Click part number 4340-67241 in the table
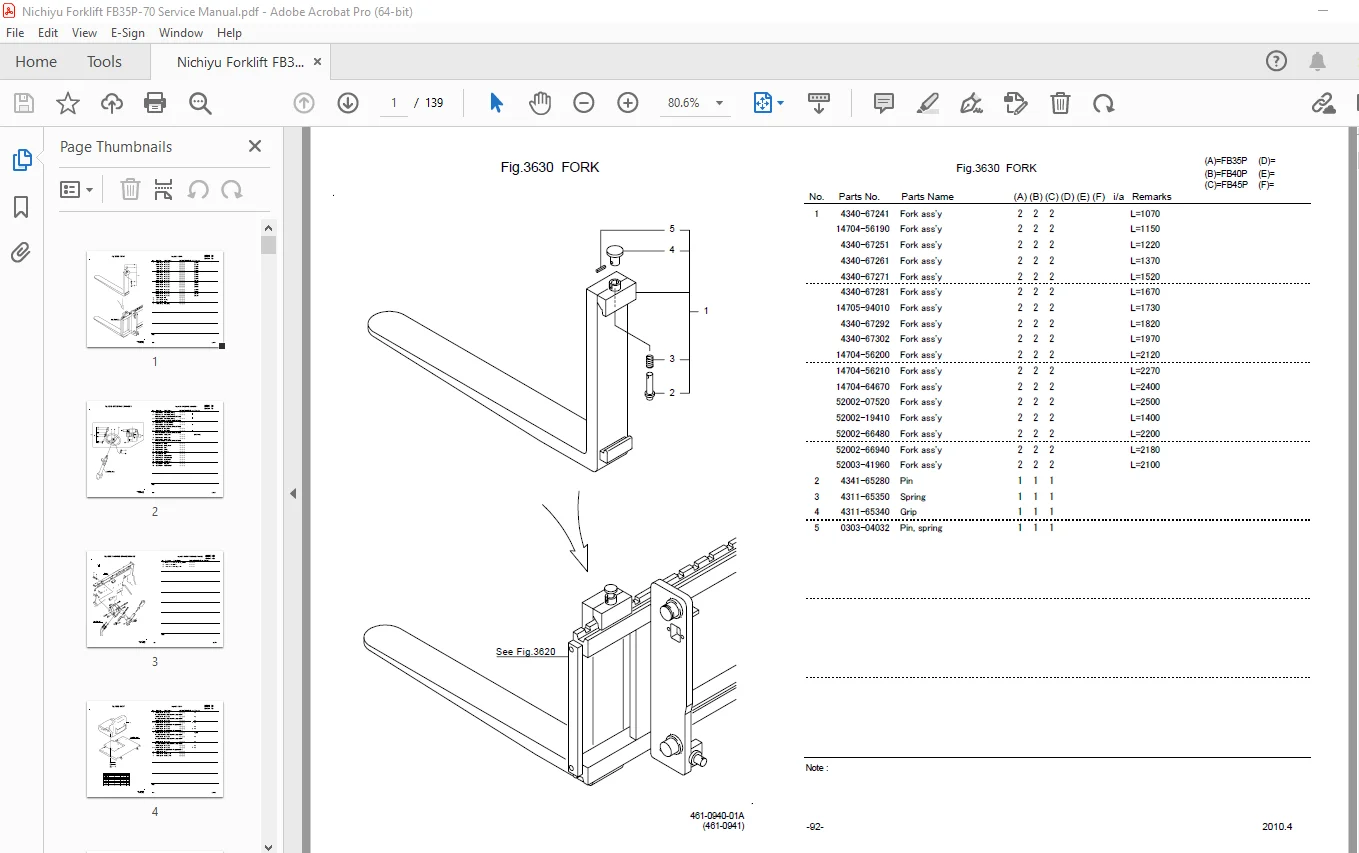 [864, 214]
